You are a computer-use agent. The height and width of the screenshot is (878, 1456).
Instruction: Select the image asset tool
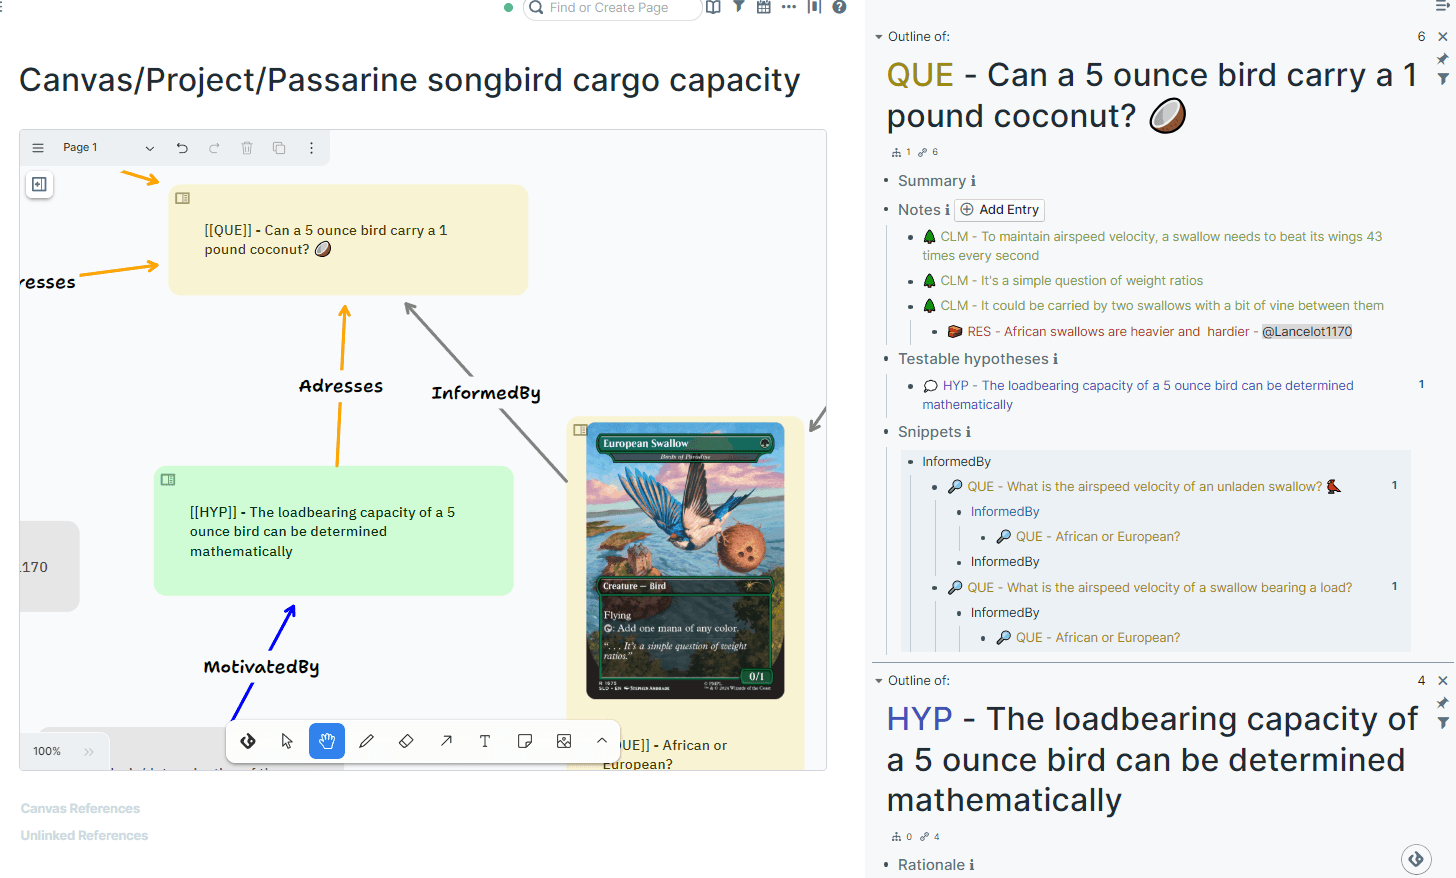[x=564, y=741]
